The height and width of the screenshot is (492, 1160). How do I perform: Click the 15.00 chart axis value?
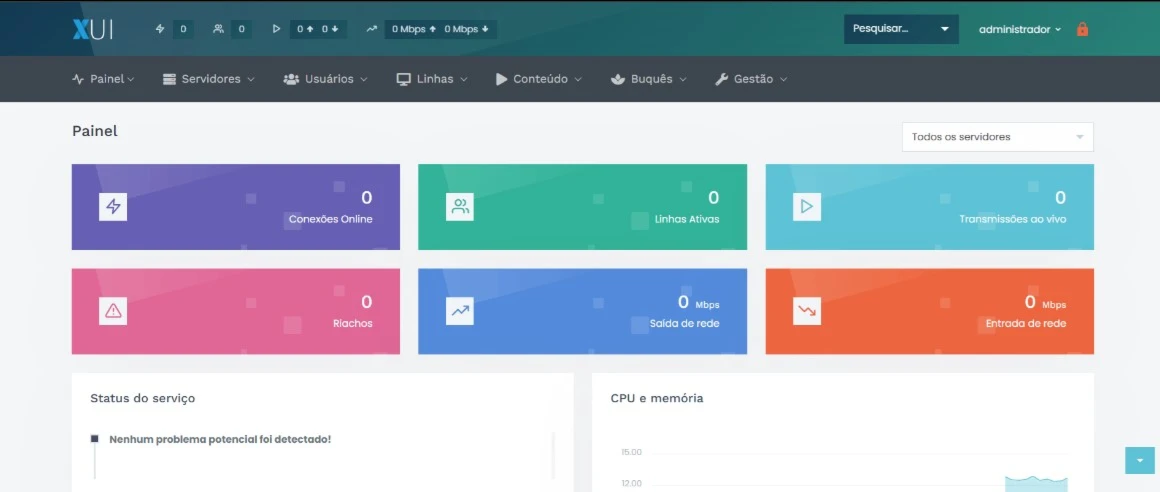(x=631, y=452)
